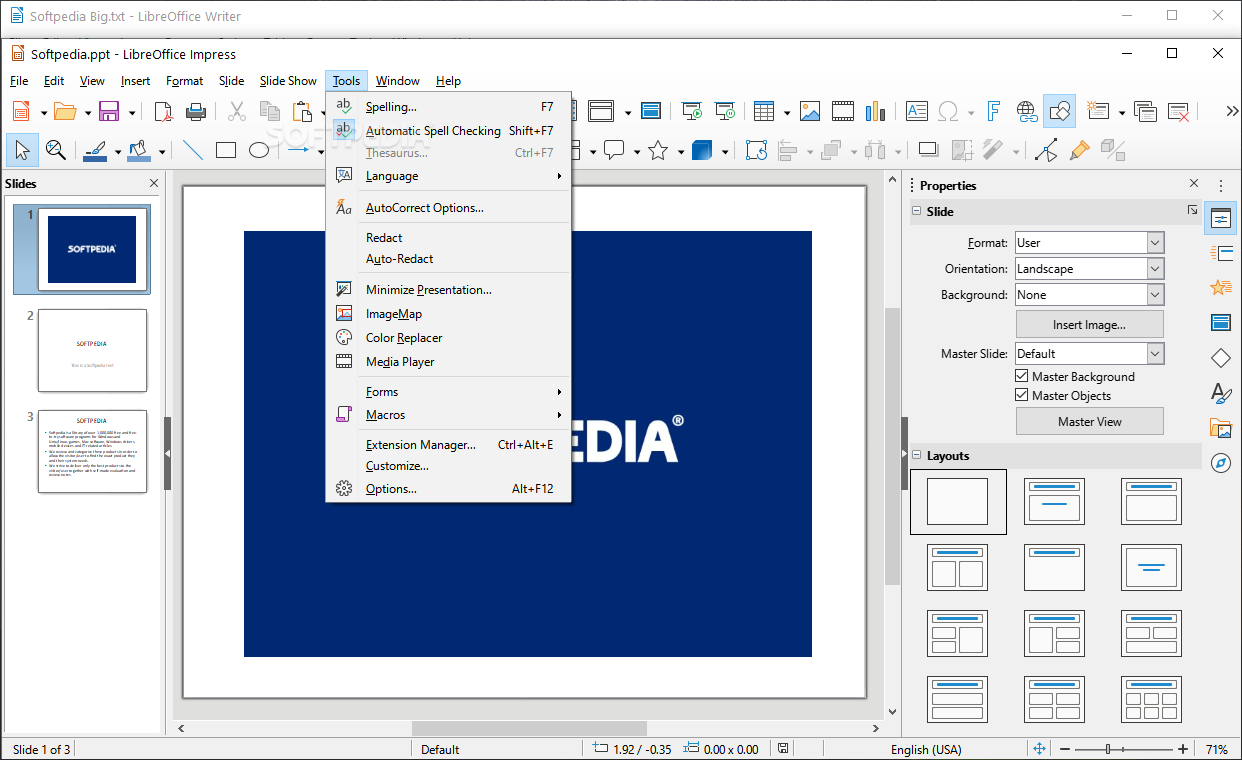Toggle the Show Draw Functions toolbar button
Viewport: 1242px width, 760px height.
coord(1059,111)
